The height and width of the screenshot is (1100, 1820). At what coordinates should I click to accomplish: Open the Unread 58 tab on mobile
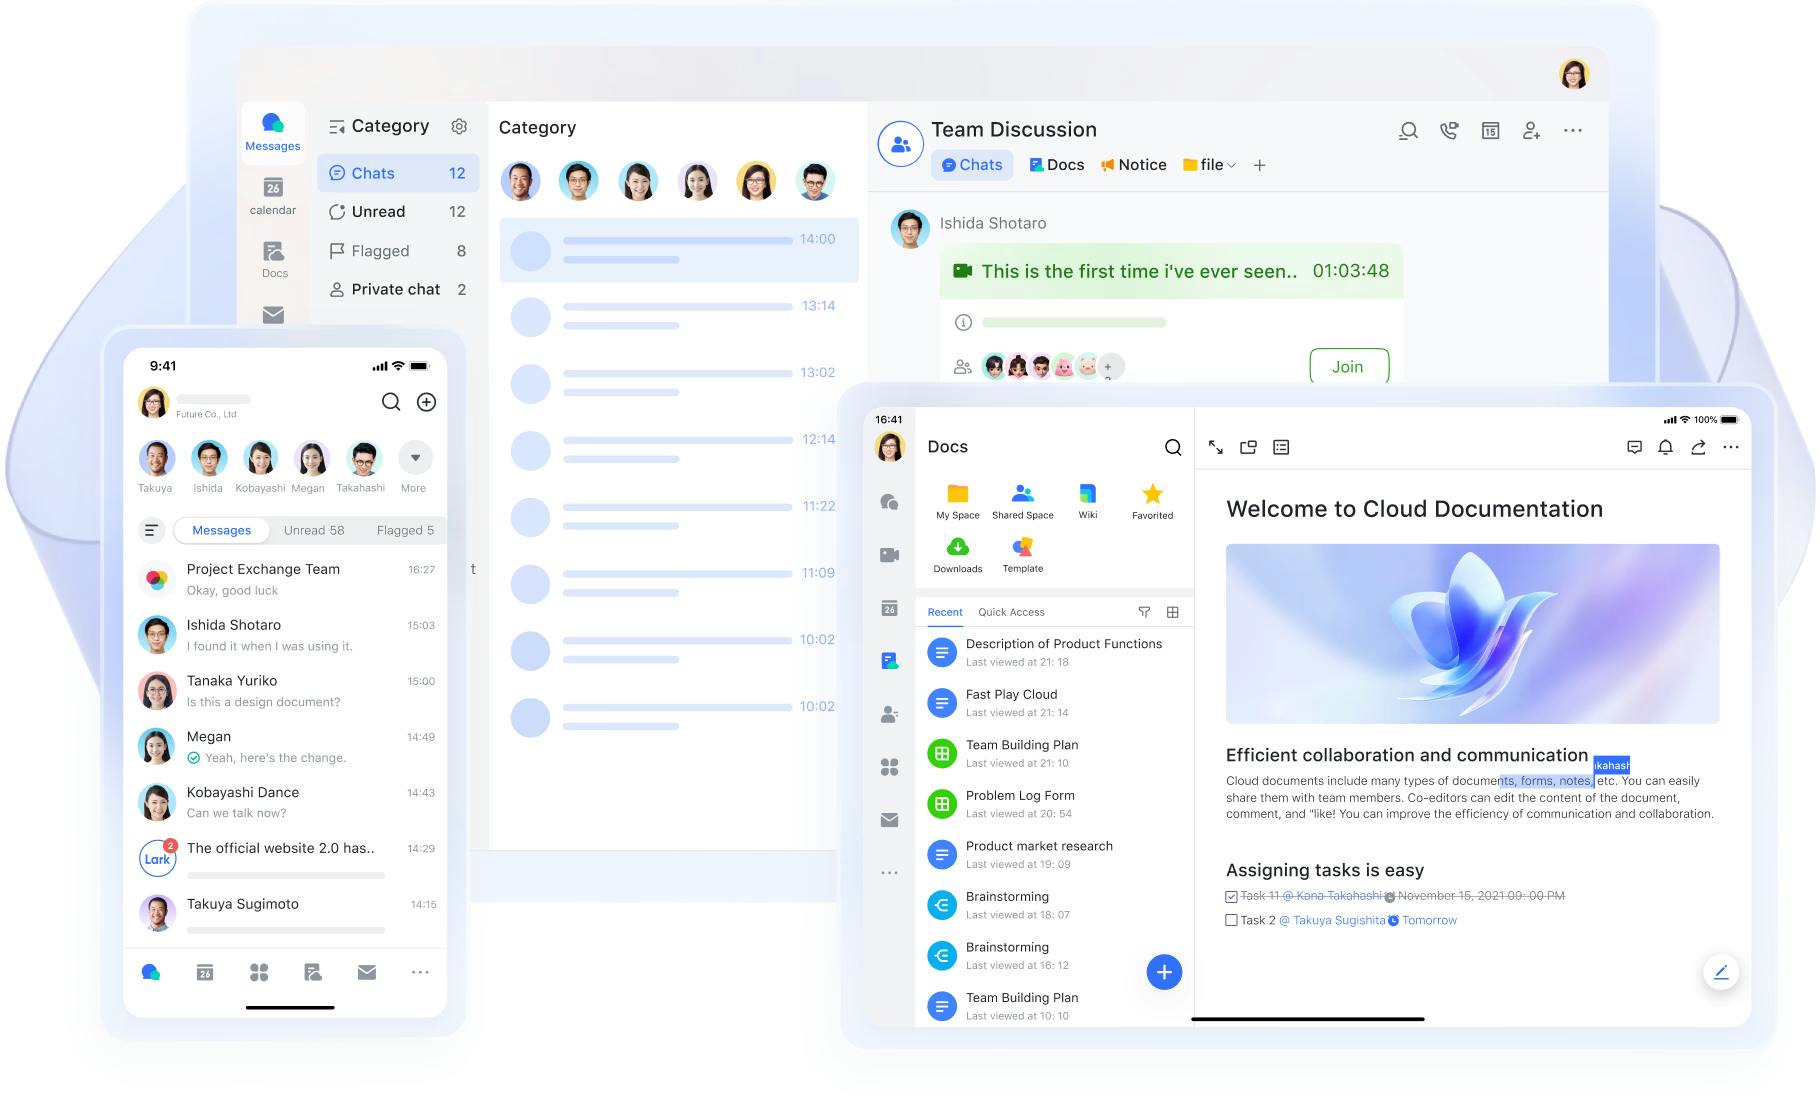(314, 530)
